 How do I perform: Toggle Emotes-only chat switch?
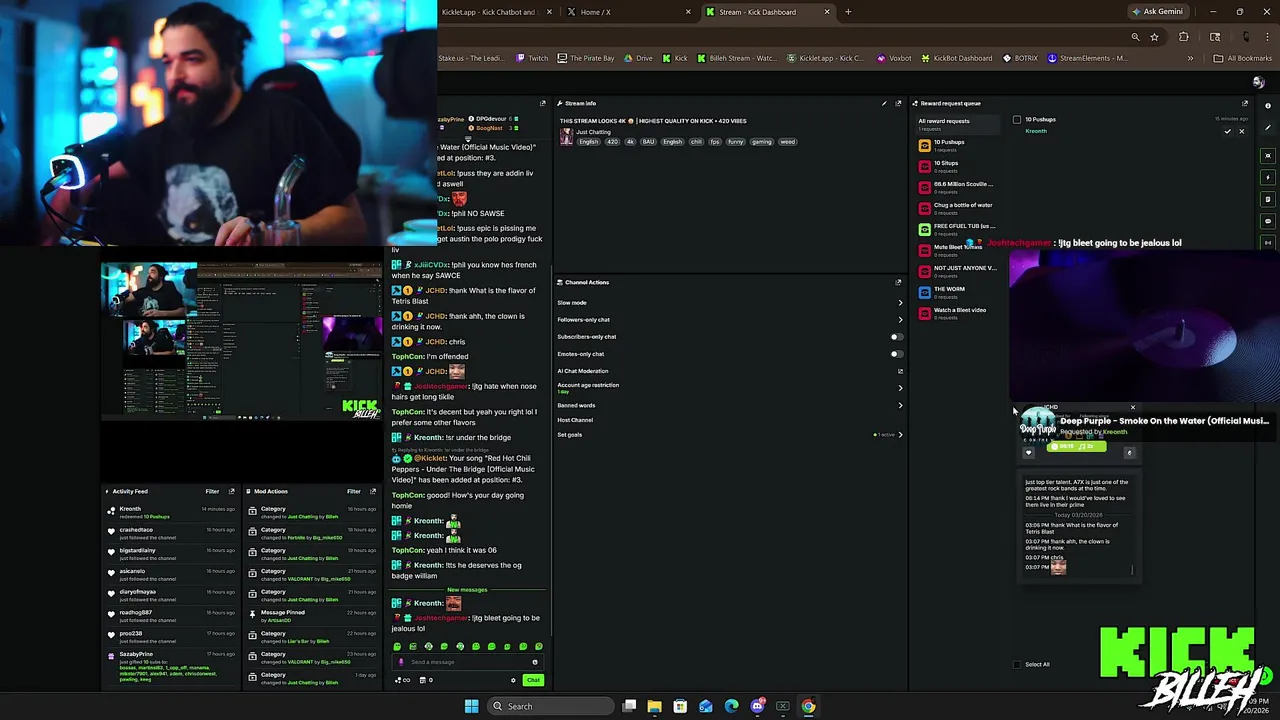[x=896, y=354]
